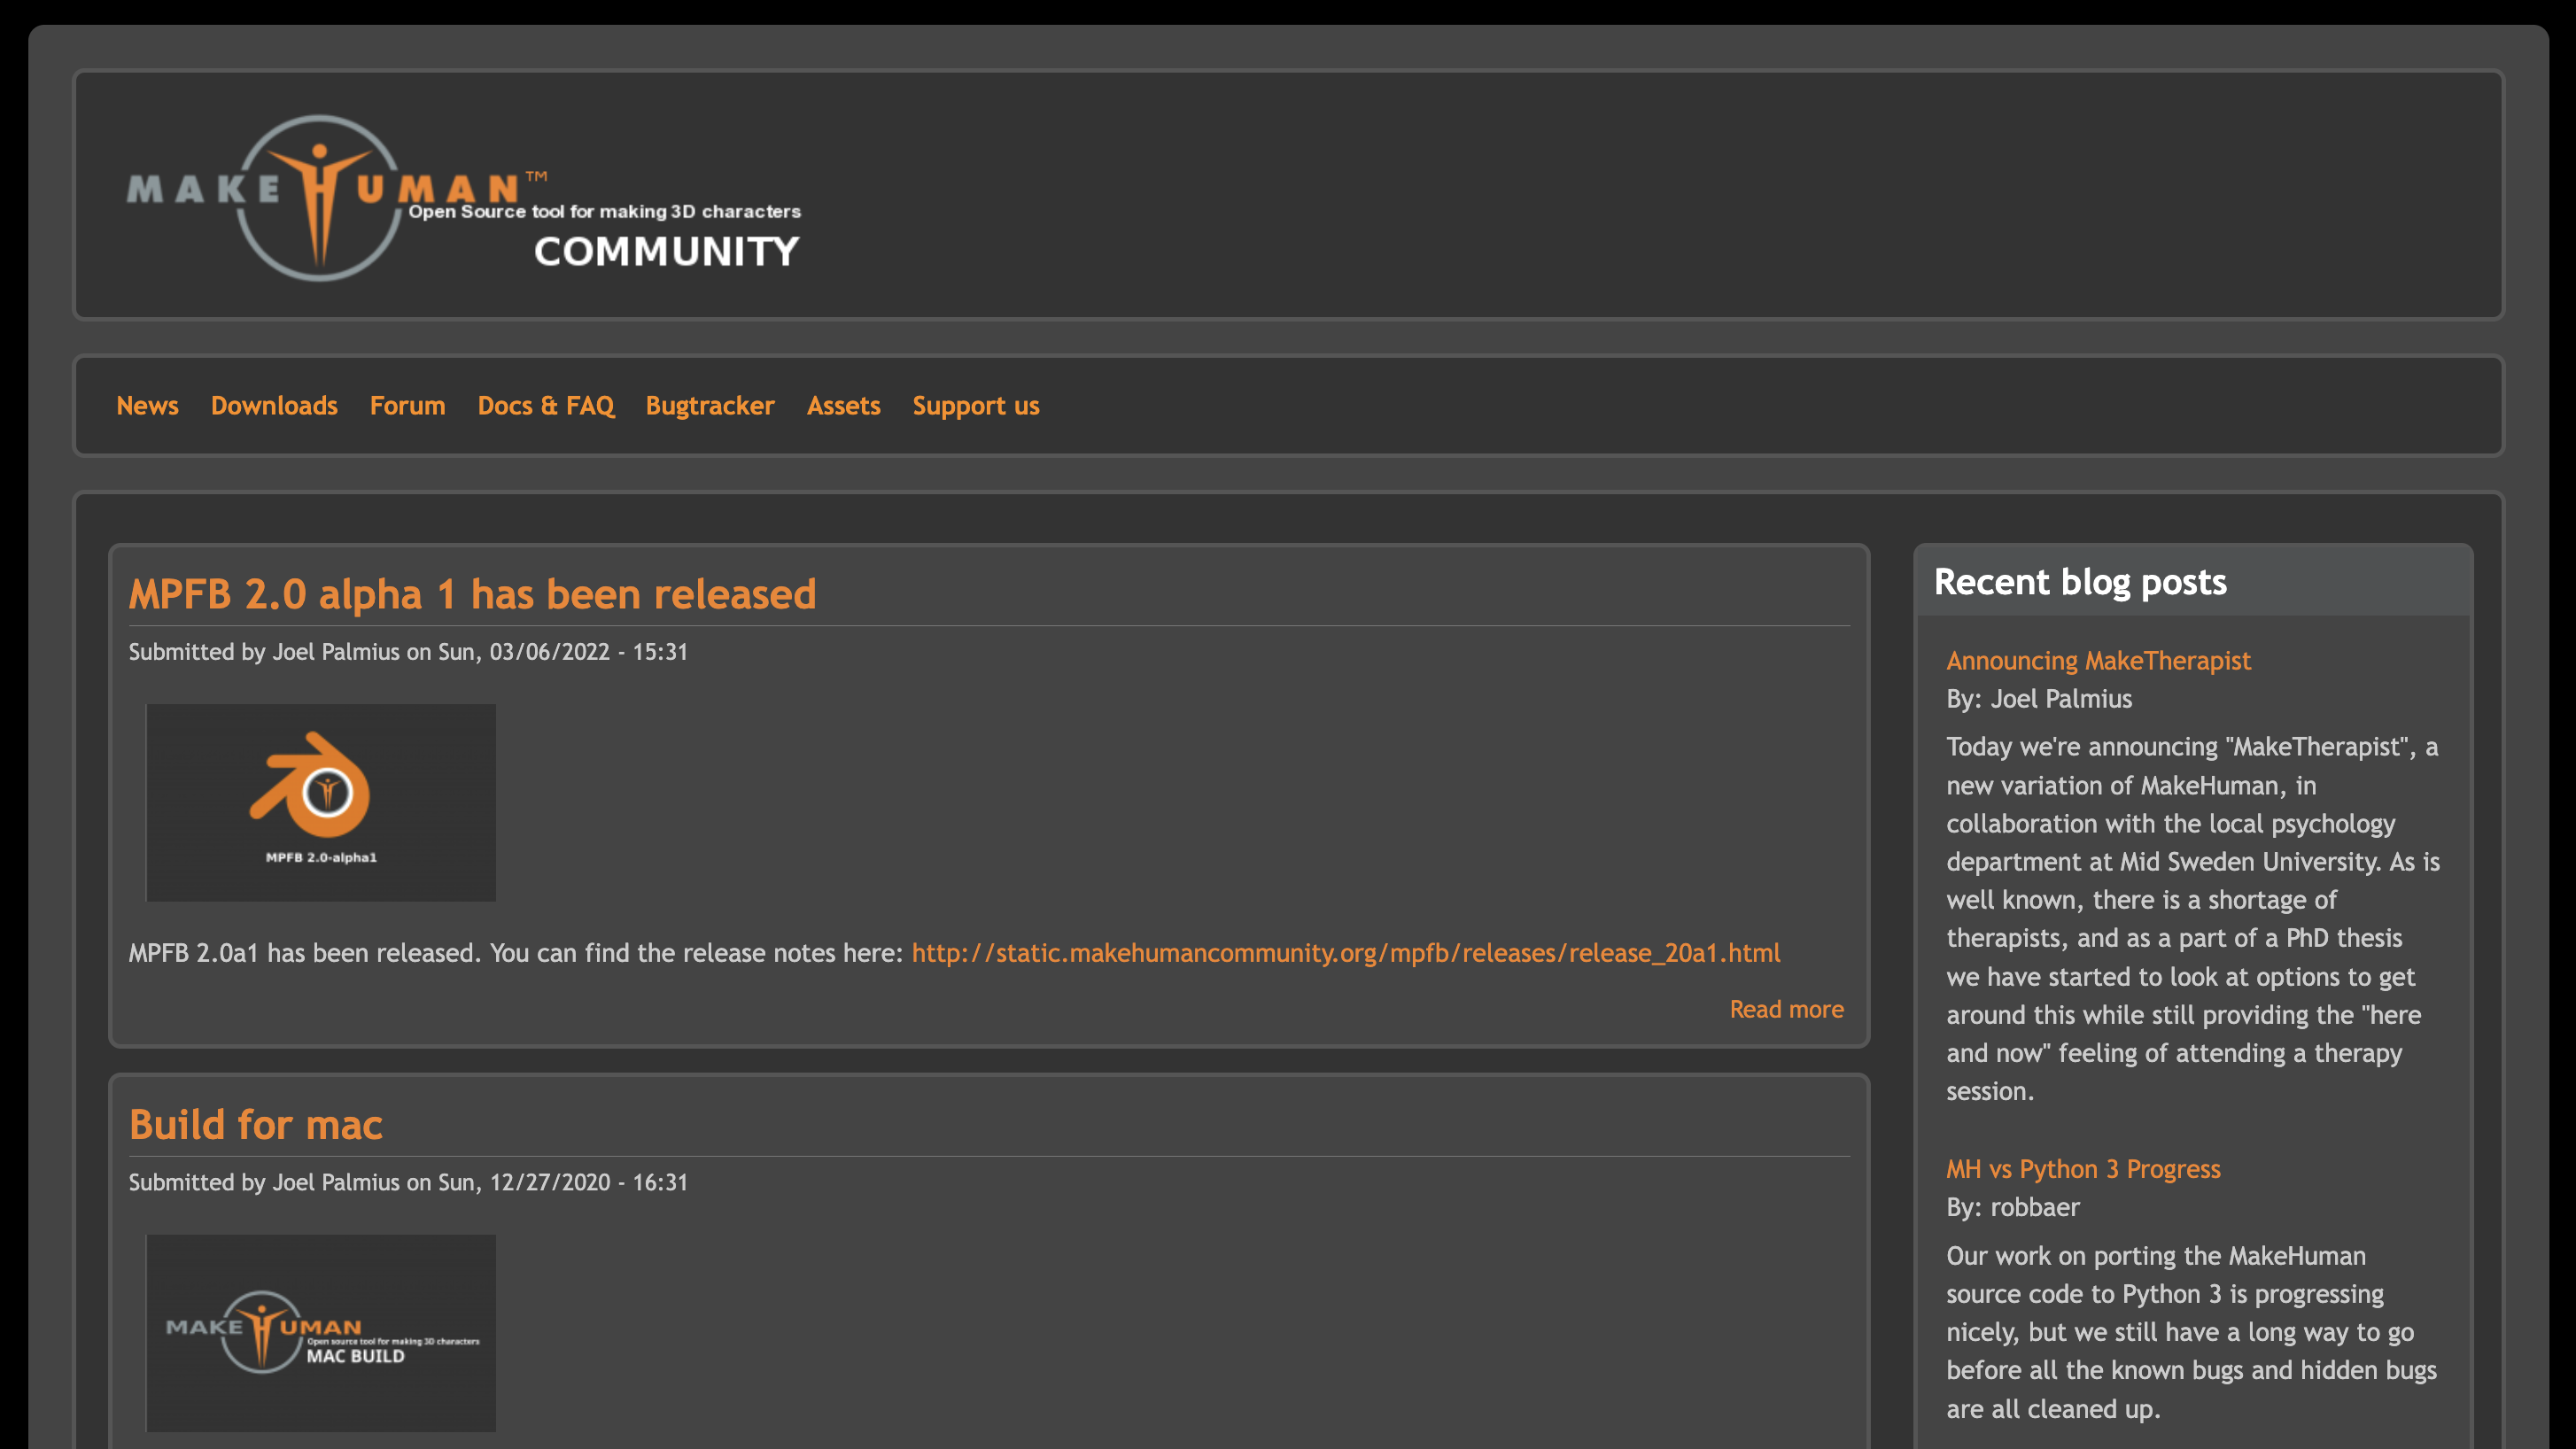
Task: Click the 03/06/2022 - 15:31 submission line
Action: click(x=408, y=652)
